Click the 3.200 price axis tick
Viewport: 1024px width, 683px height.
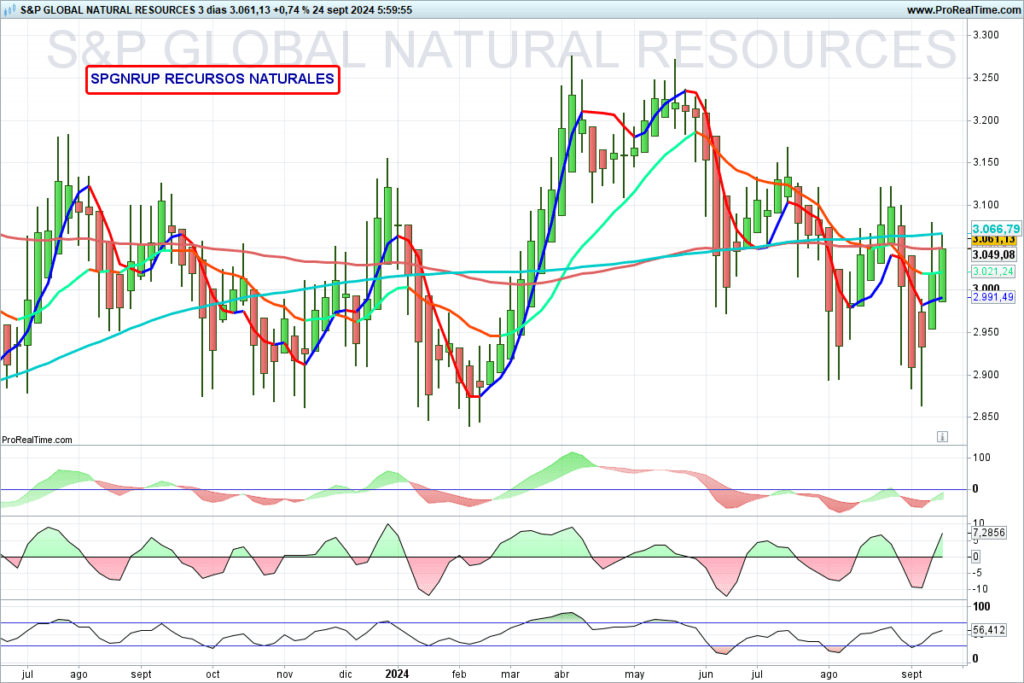pyautogui.click(x=985, y=120)
